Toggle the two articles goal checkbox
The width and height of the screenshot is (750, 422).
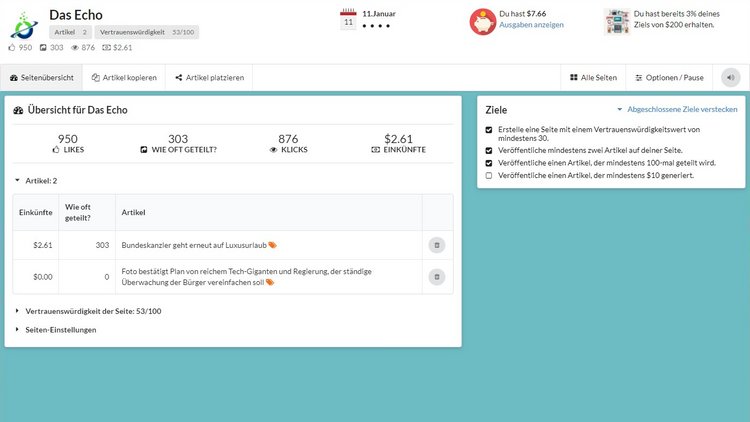point(488,150)
